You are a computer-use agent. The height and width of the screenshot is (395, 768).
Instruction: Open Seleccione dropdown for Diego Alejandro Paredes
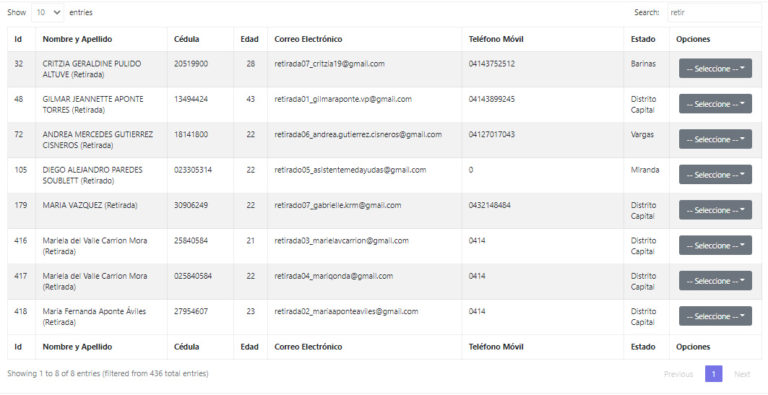[715, 174]
